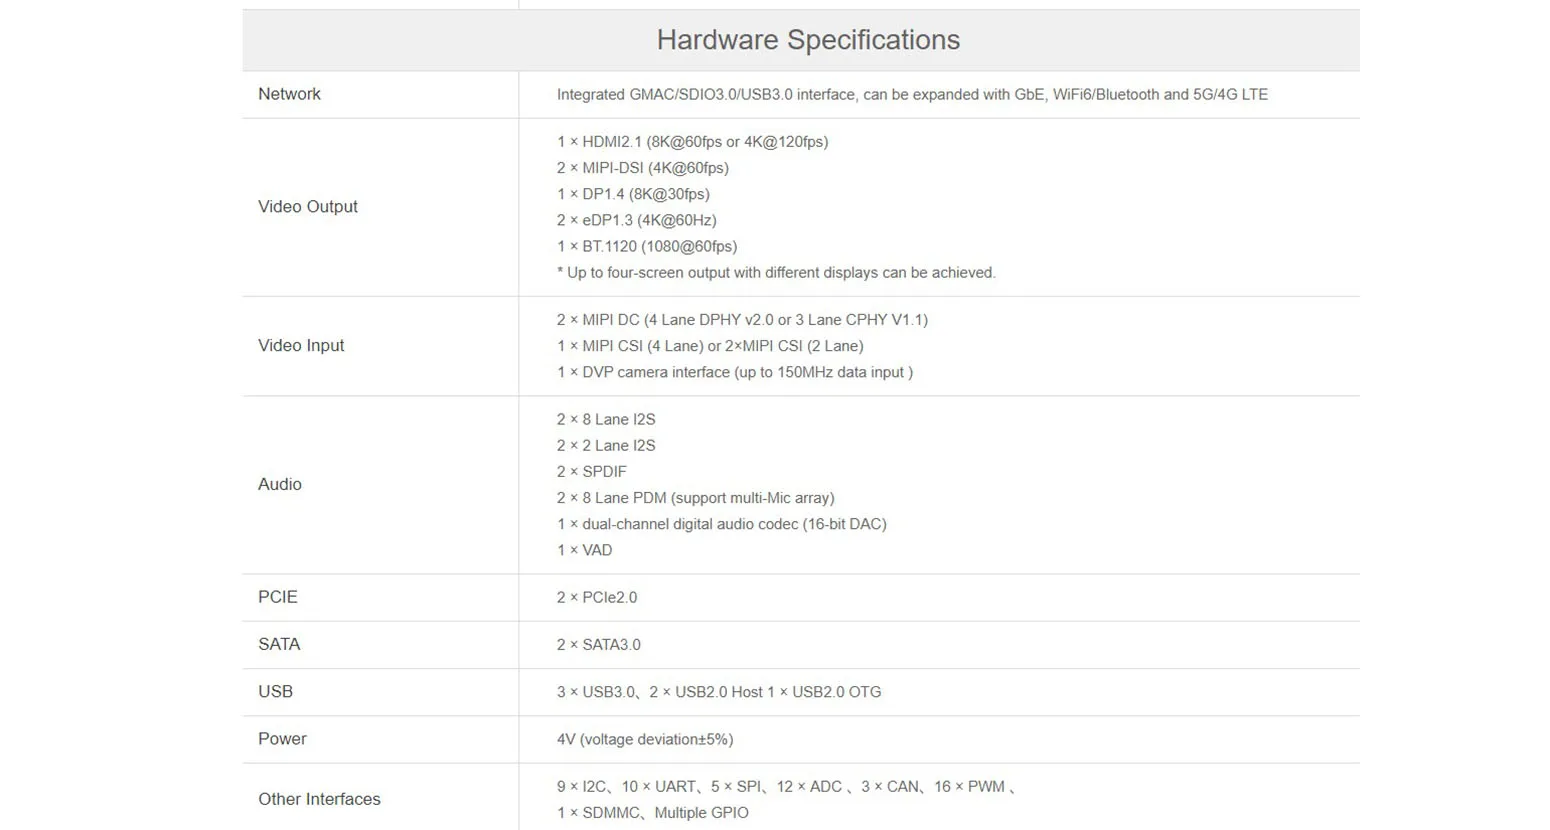The image size is (1550, 830).
Task: Click the Power row label
Action: pos(282,739)
